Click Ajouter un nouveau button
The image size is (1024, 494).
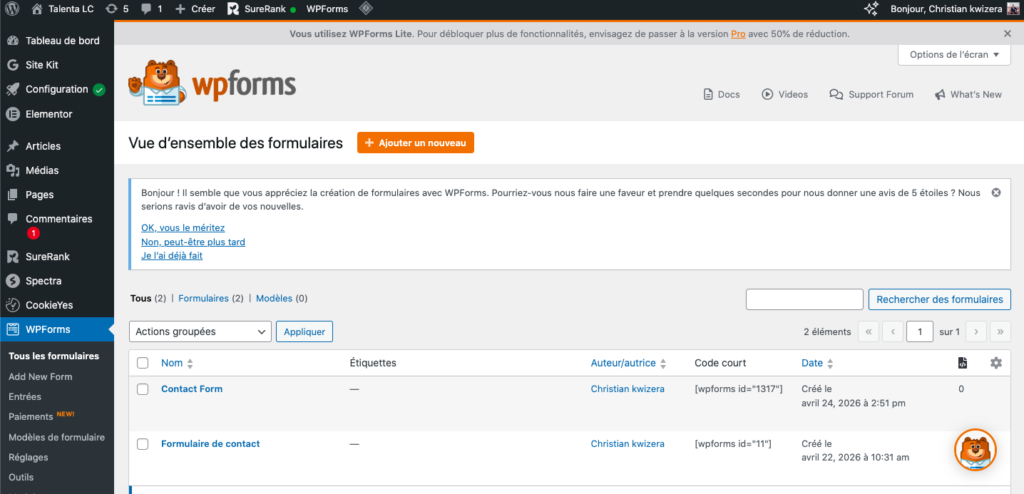pyautogui.click(x=415, y=142)
